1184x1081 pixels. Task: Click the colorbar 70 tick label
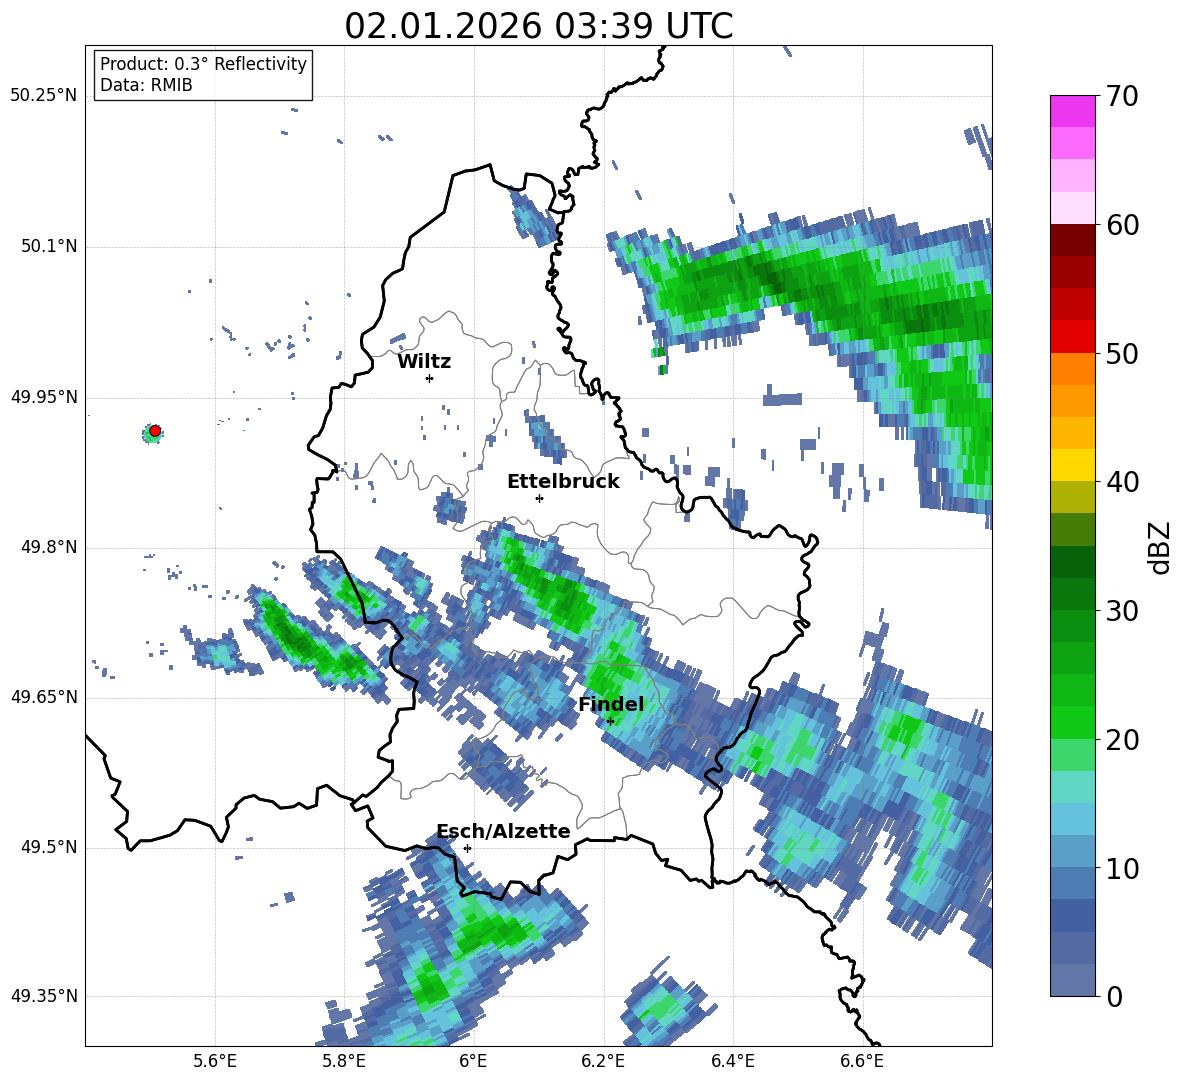[1122, 96]
